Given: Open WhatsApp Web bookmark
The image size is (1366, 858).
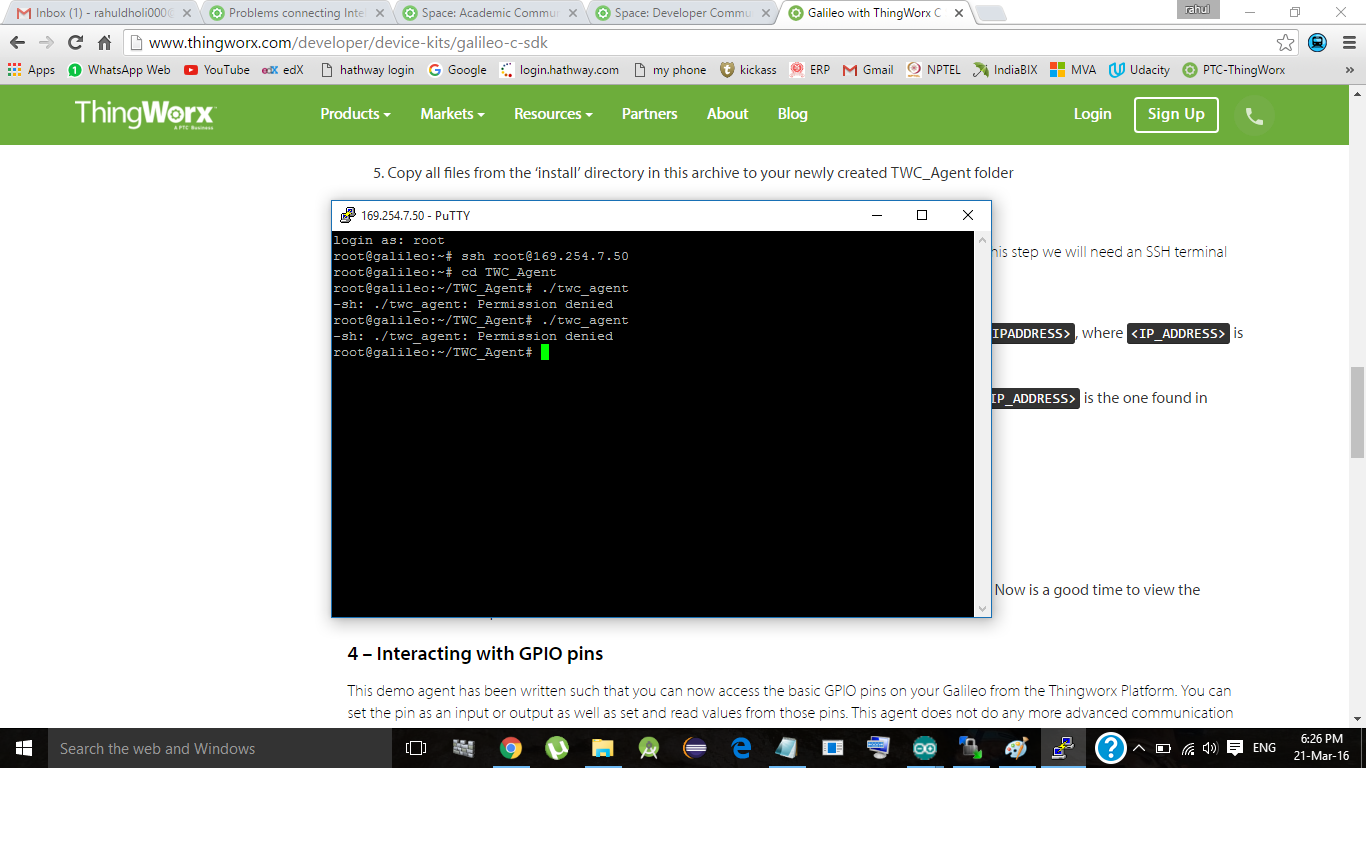Looking at the screenshot, I should click(119, 70).
